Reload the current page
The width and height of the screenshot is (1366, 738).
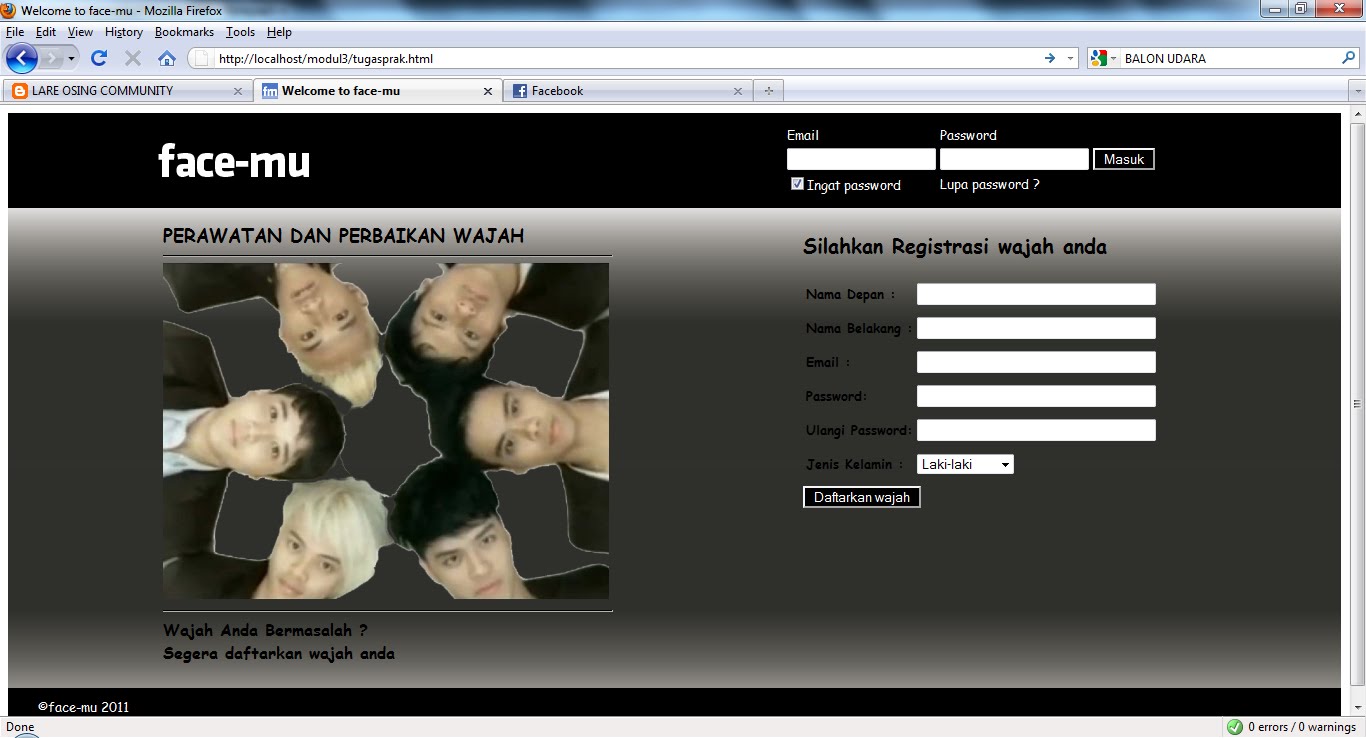[98, 58]
